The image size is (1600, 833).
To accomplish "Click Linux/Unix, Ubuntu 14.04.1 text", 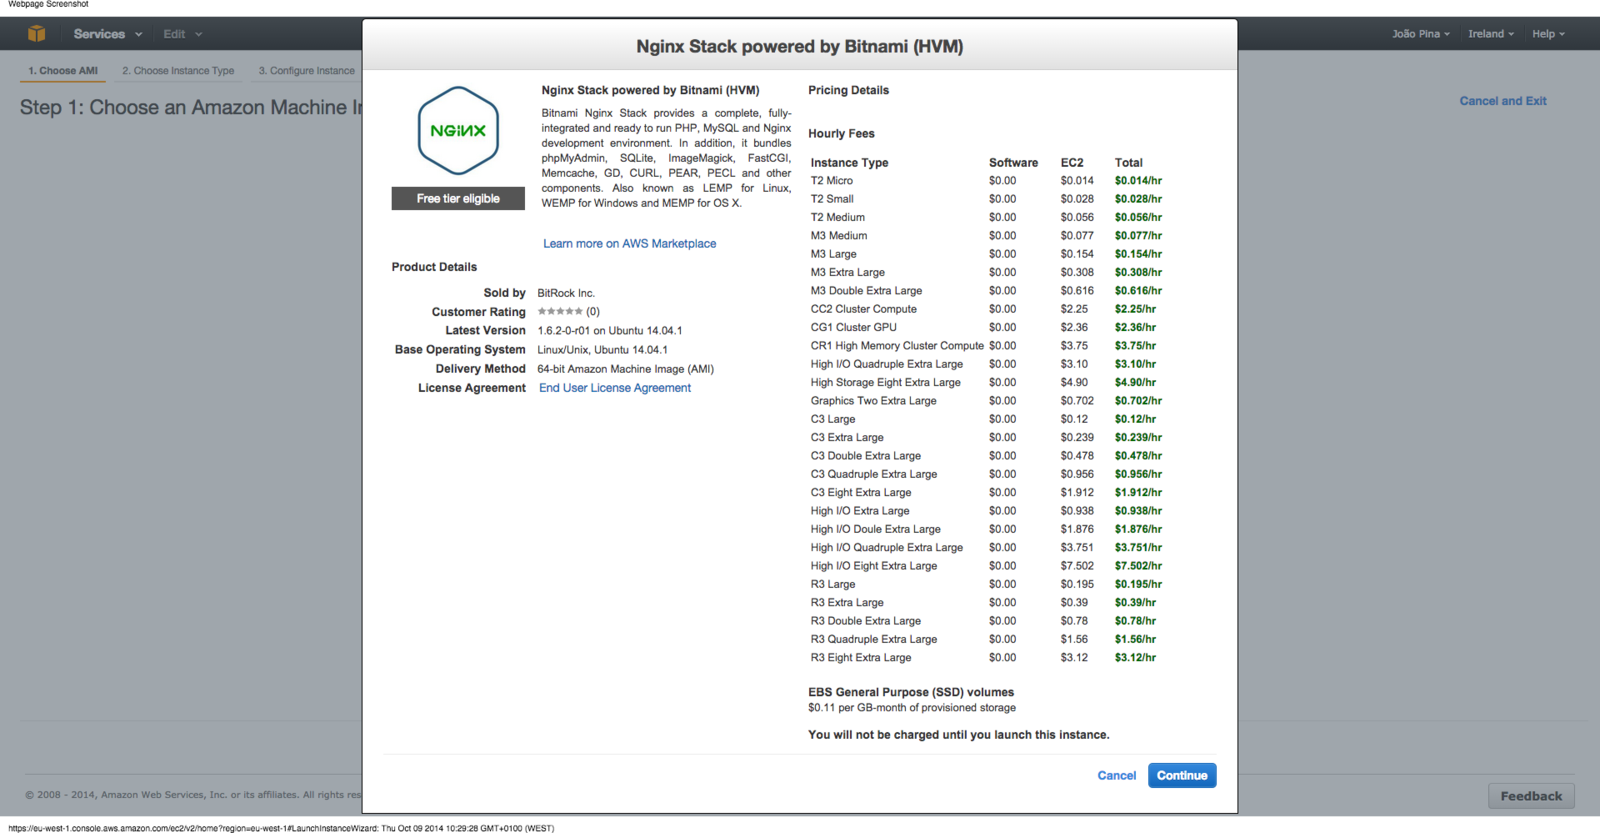I will (x=602, y=350).
